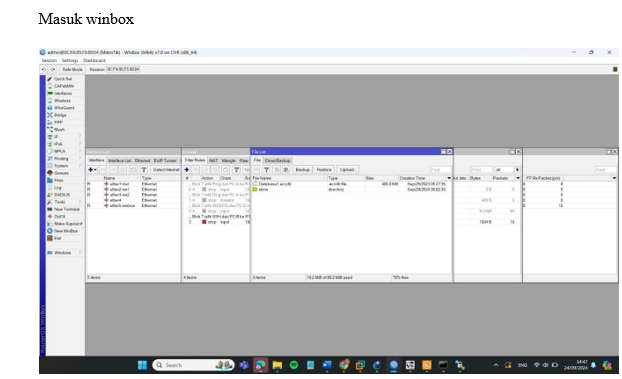Open the Files entry in sidebar
The width and height of the screenshot is (622, 379).
click(59, 180)
